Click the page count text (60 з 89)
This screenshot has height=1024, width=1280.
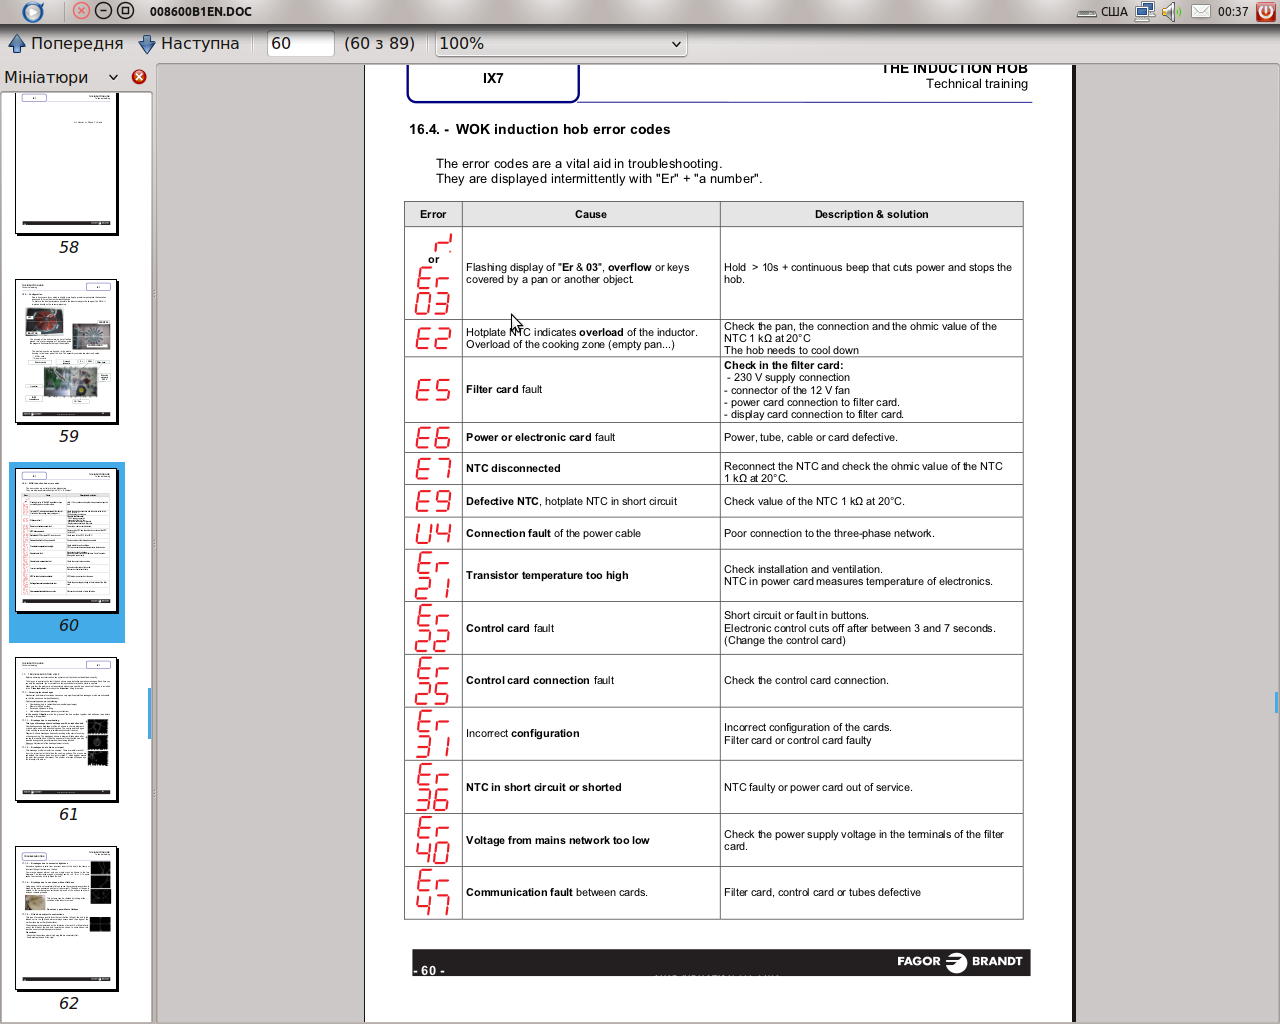point(379,43)
